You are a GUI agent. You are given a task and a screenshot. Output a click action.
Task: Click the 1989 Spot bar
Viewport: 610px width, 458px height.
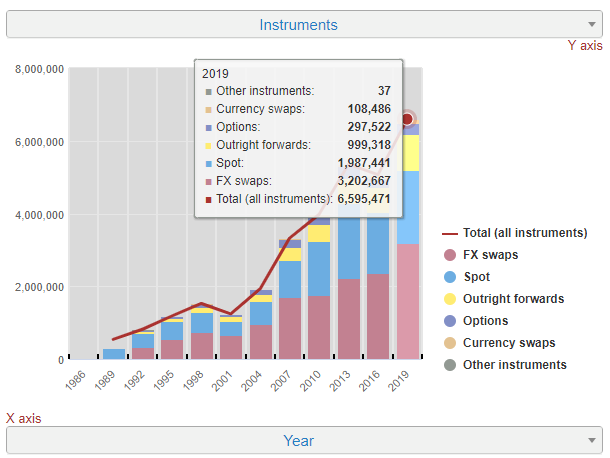[x=114, y=354]
